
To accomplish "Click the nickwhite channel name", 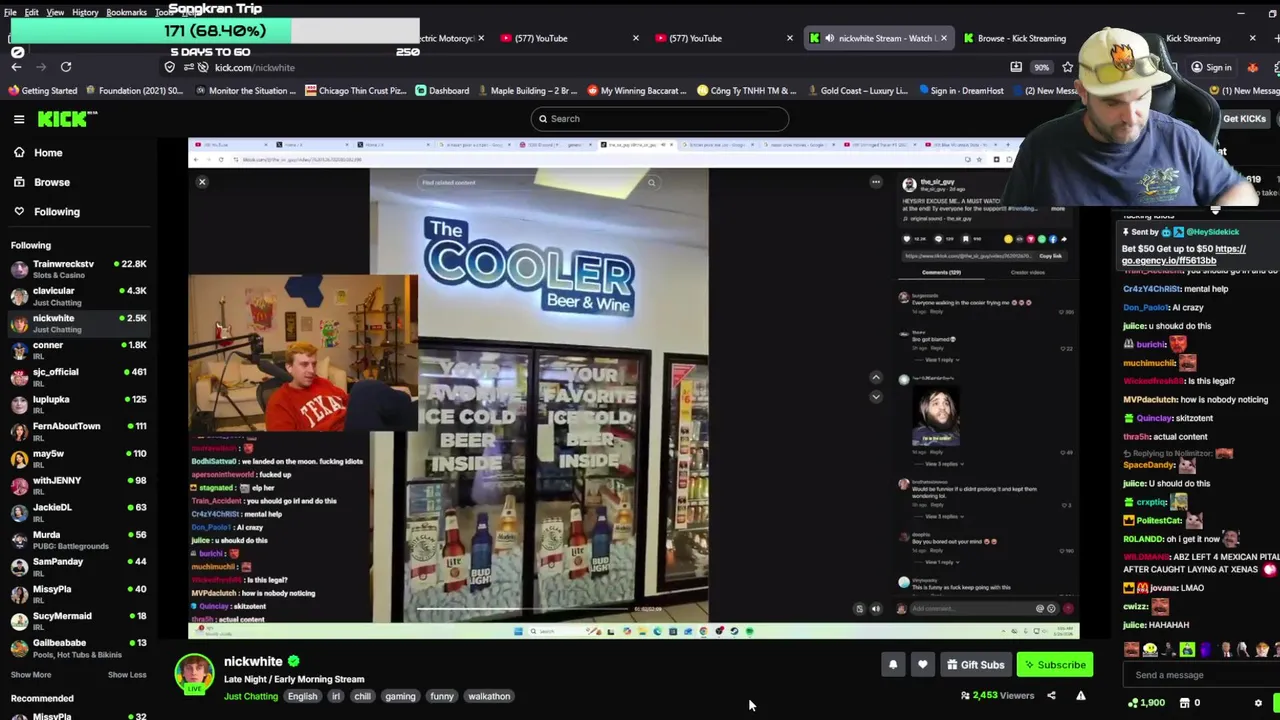I will (x=253, y=661).
